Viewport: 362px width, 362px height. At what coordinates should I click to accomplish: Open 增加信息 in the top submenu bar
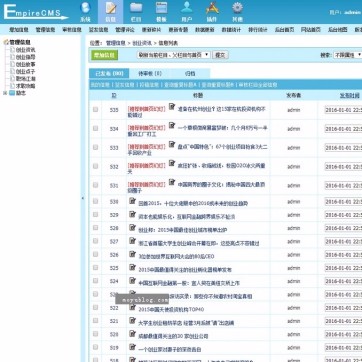19,30
